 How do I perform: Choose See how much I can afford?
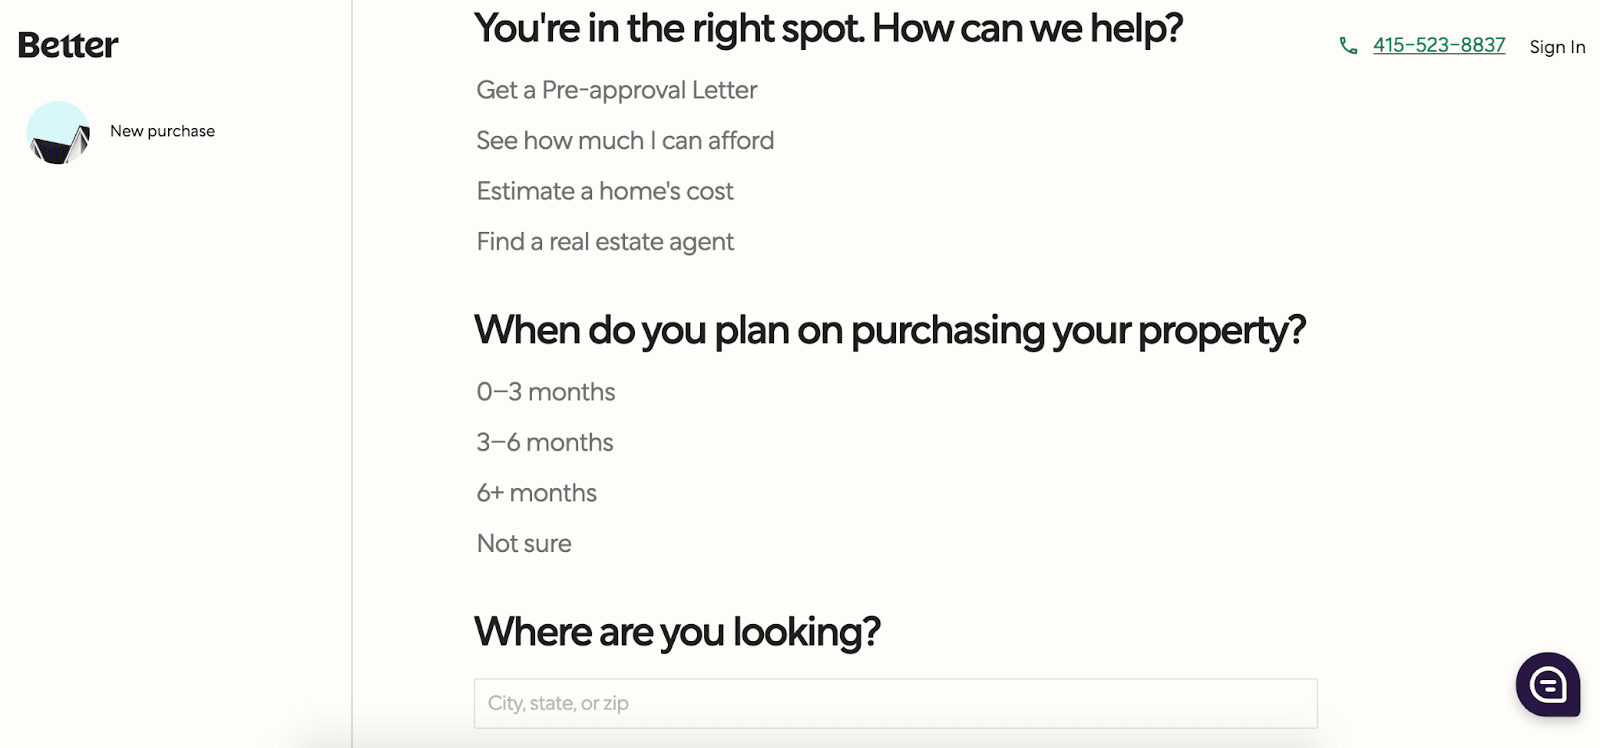pyautogui.click(x=625, y=140)
